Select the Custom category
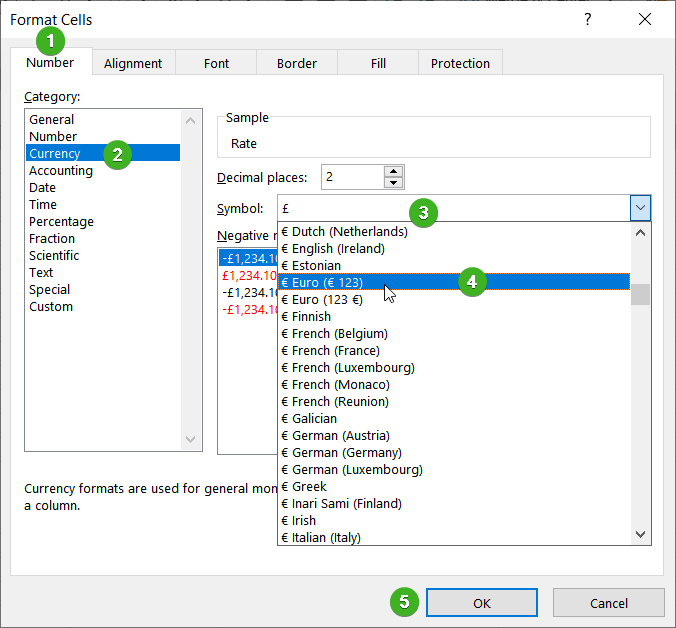Image resolution: width=676 pixels, height=628 pixels. pos(103,306)
